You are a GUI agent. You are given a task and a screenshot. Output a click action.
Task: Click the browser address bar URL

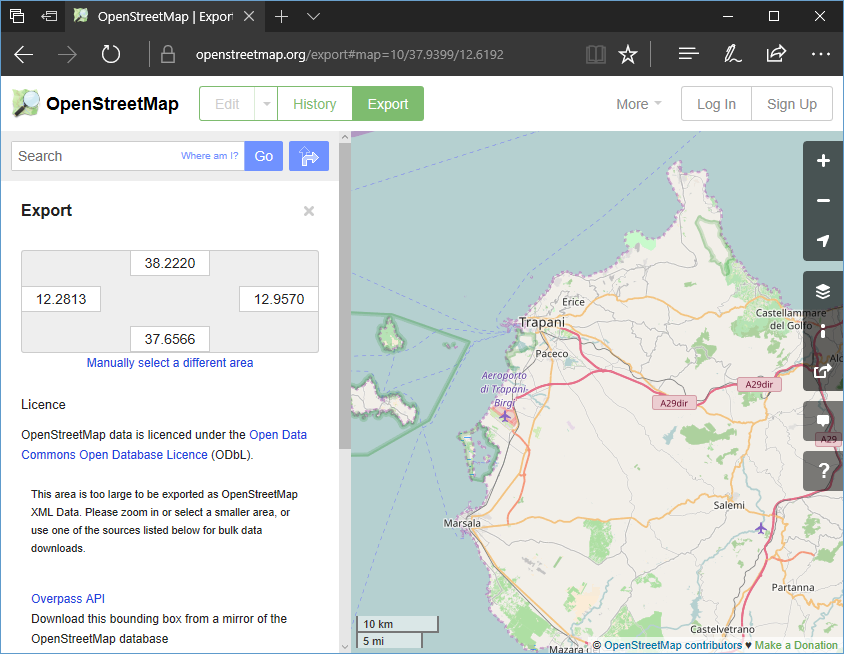[x=349, y=54]
